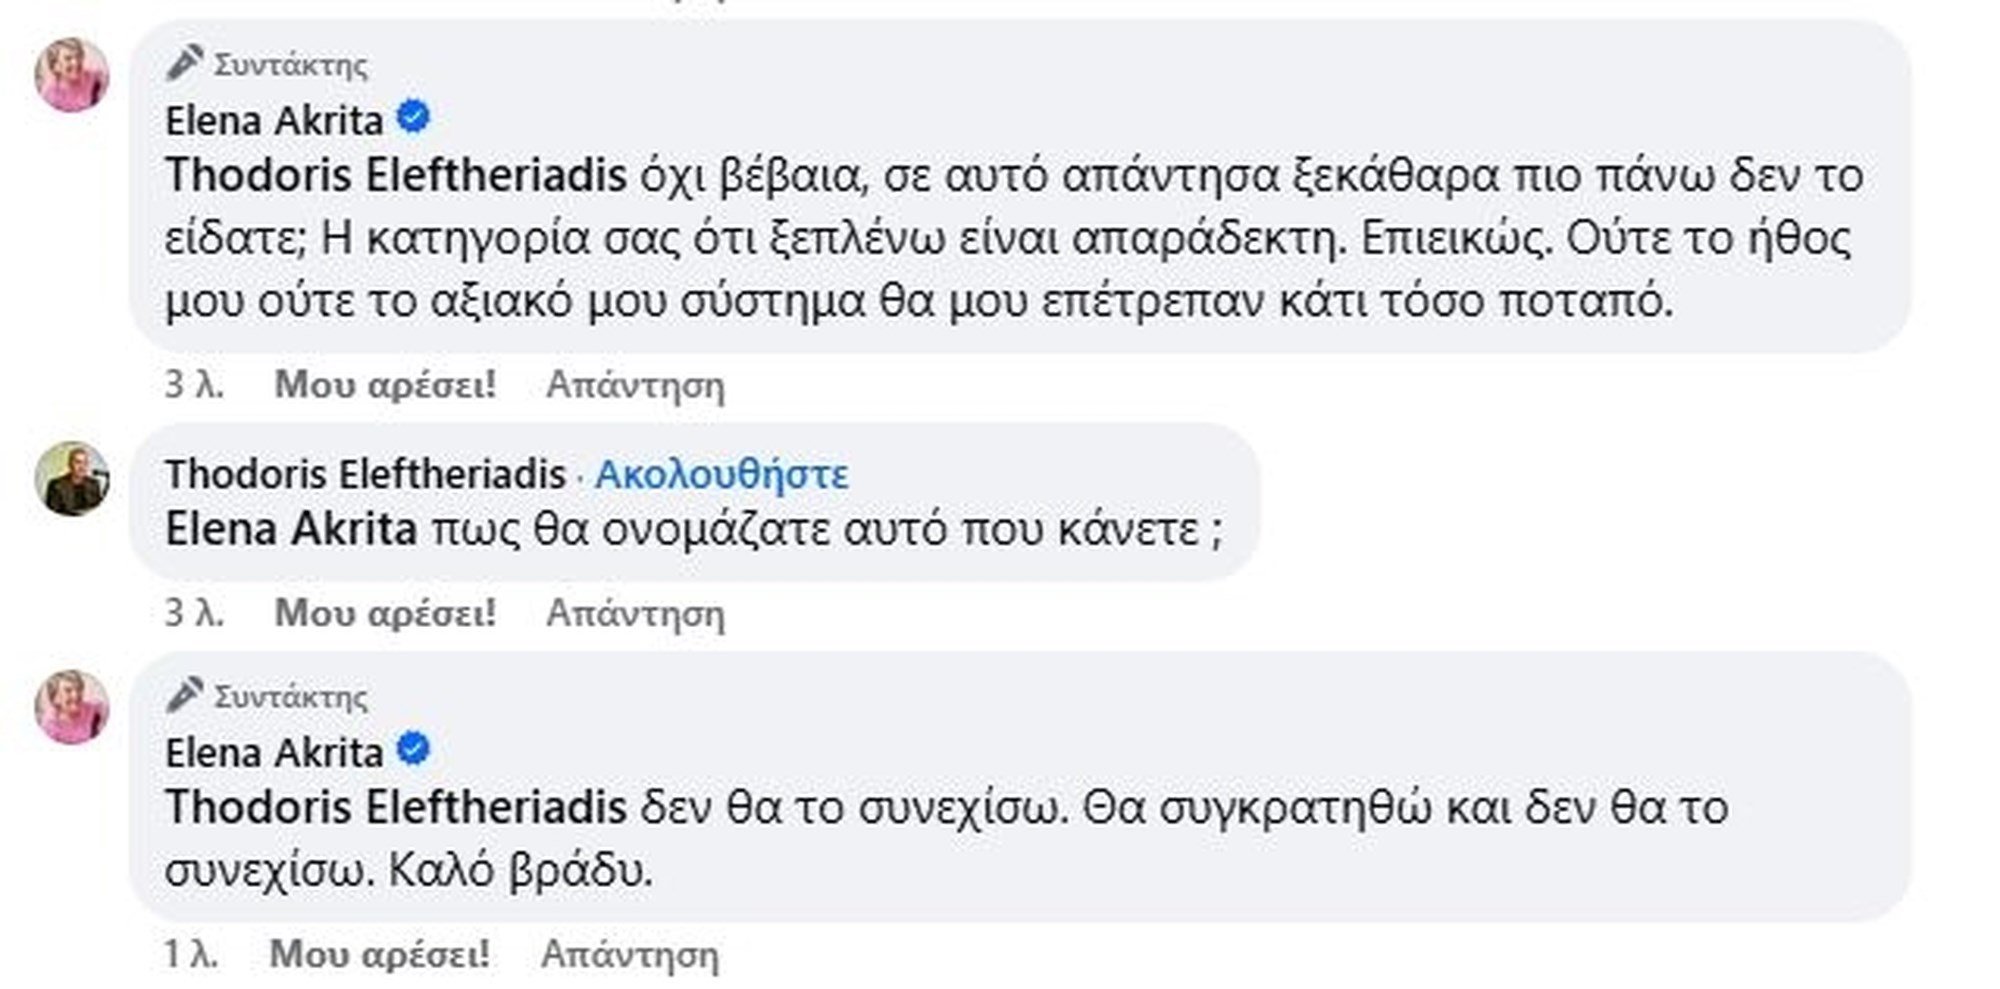Open Thodoris Eleftheriadis's profile picture

[72, 478]
